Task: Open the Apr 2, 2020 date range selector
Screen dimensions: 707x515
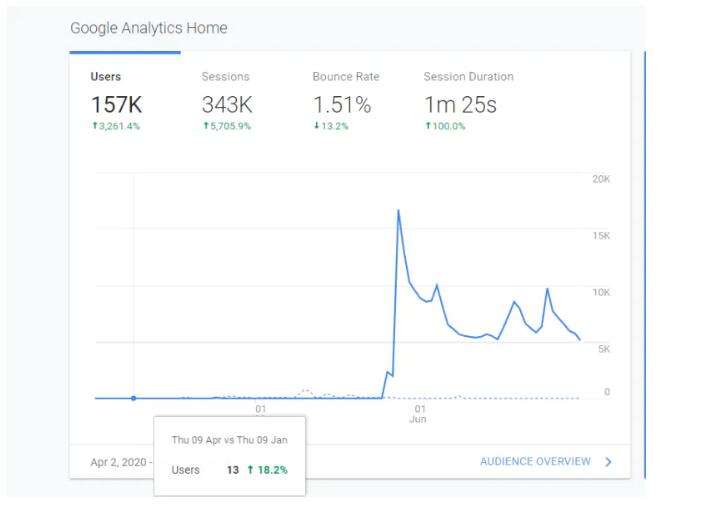Action: click(x=121, y=462)
